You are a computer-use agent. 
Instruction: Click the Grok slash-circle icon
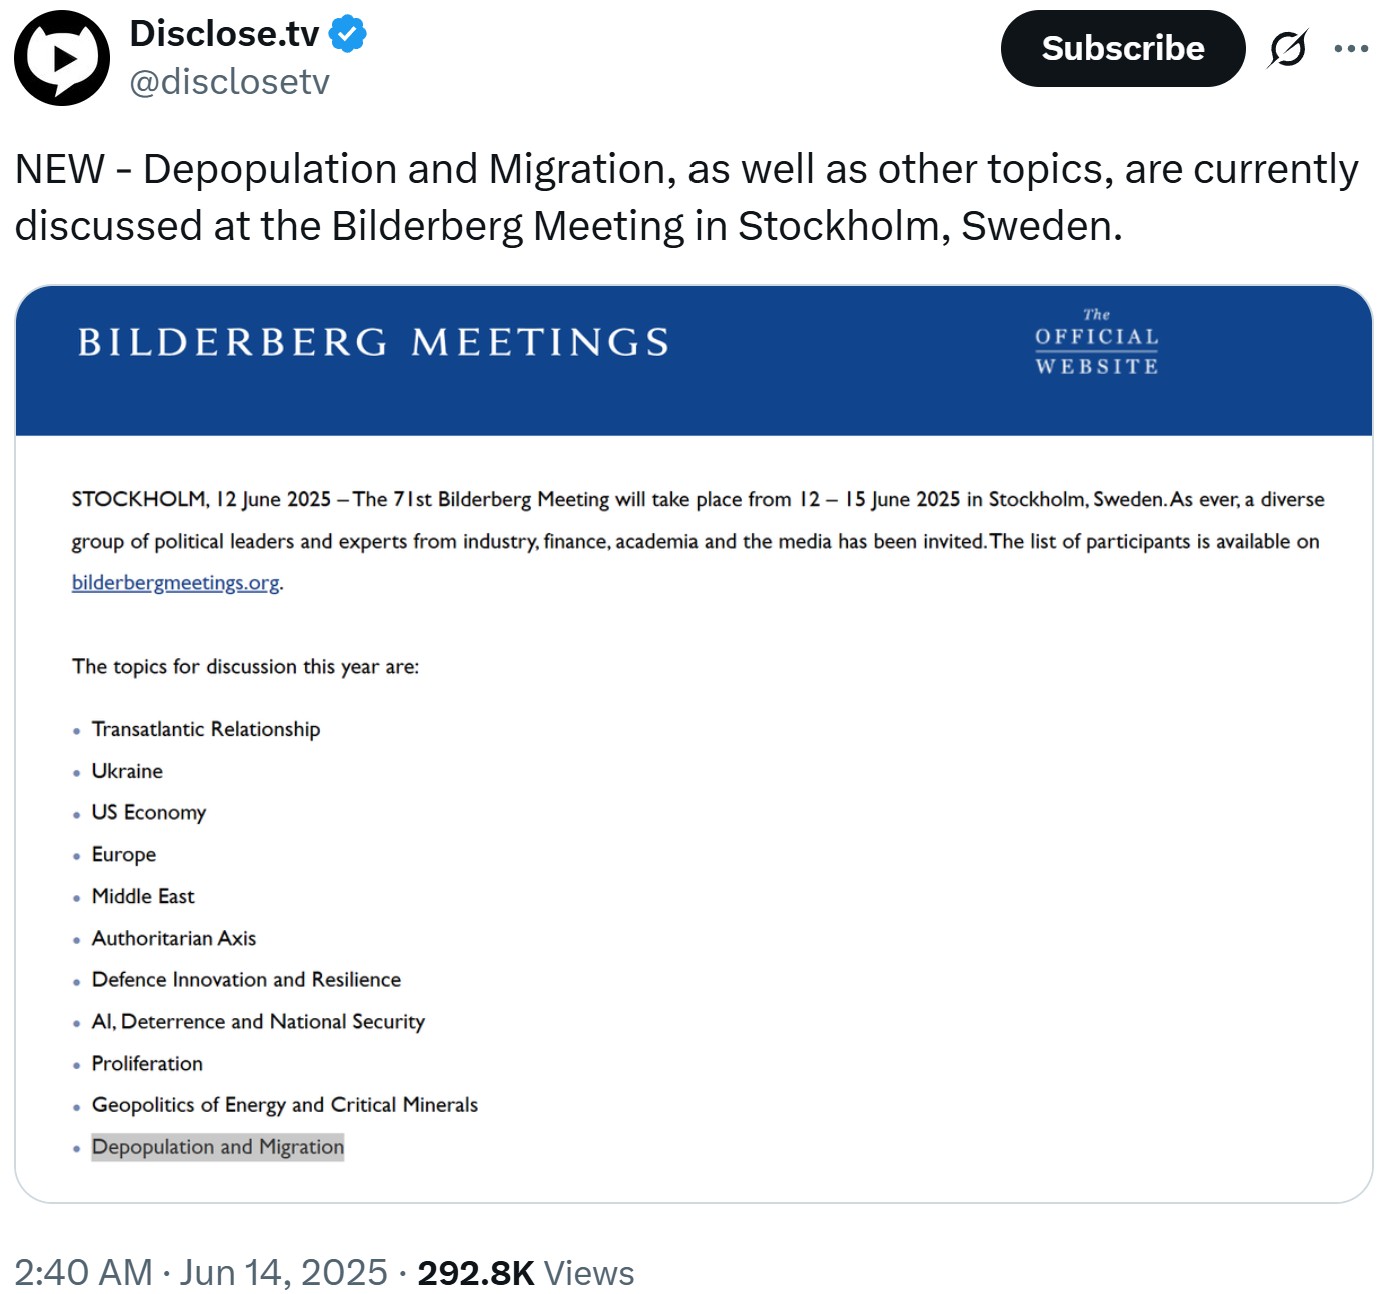(x=1287, y=48)
